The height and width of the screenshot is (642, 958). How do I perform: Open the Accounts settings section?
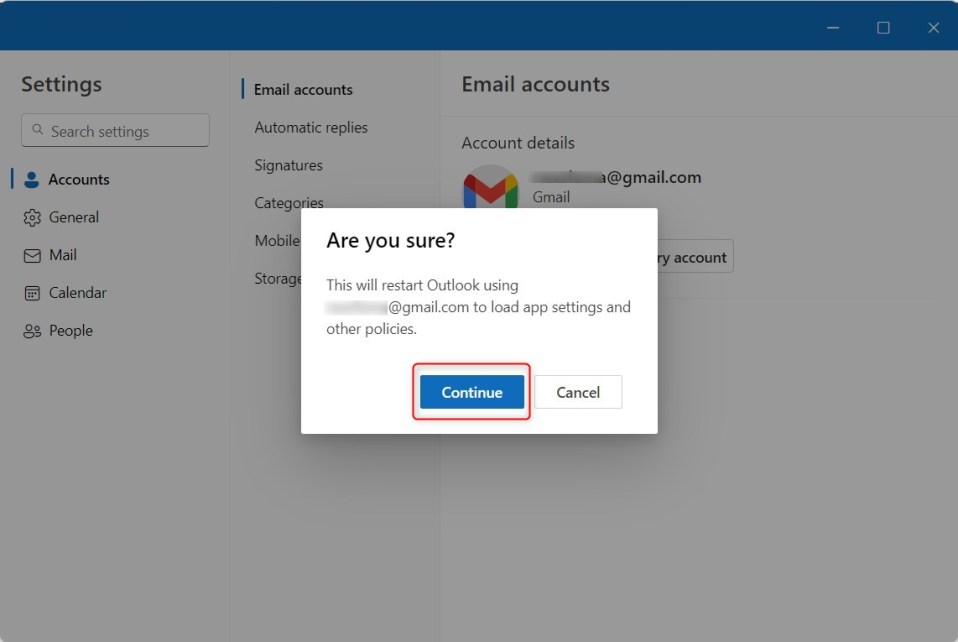(79, 180)
